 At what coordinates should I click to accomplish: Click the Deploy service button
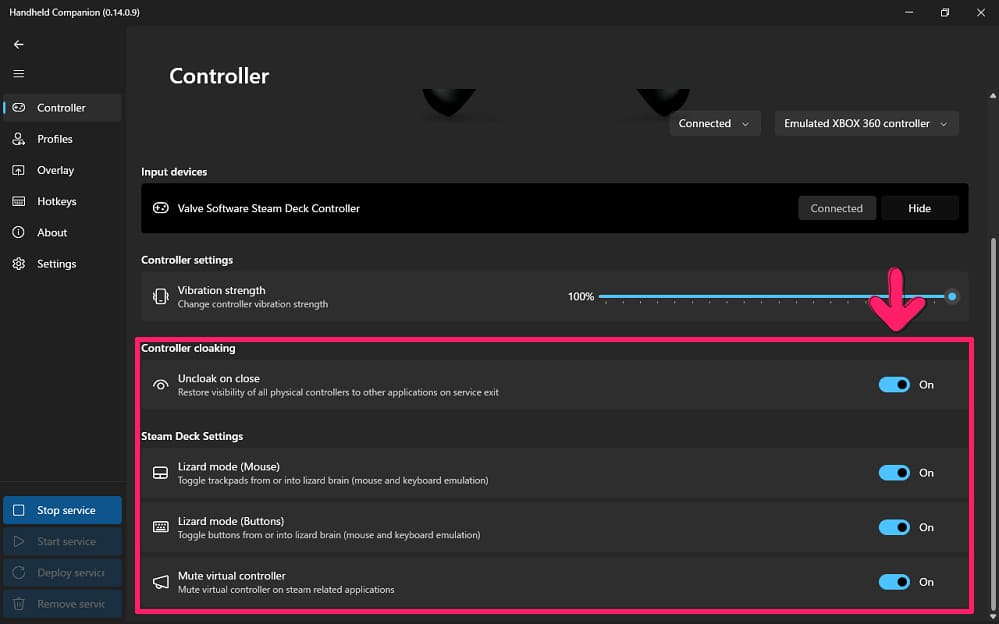62,572
